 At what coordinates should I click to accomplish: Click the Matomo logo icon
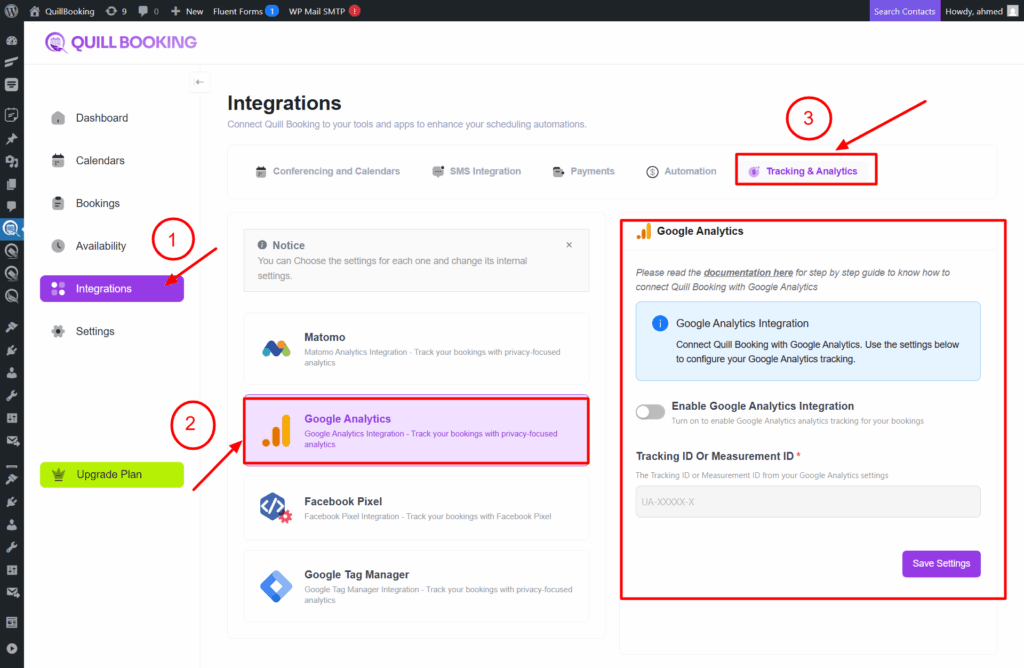click(276, 349)
